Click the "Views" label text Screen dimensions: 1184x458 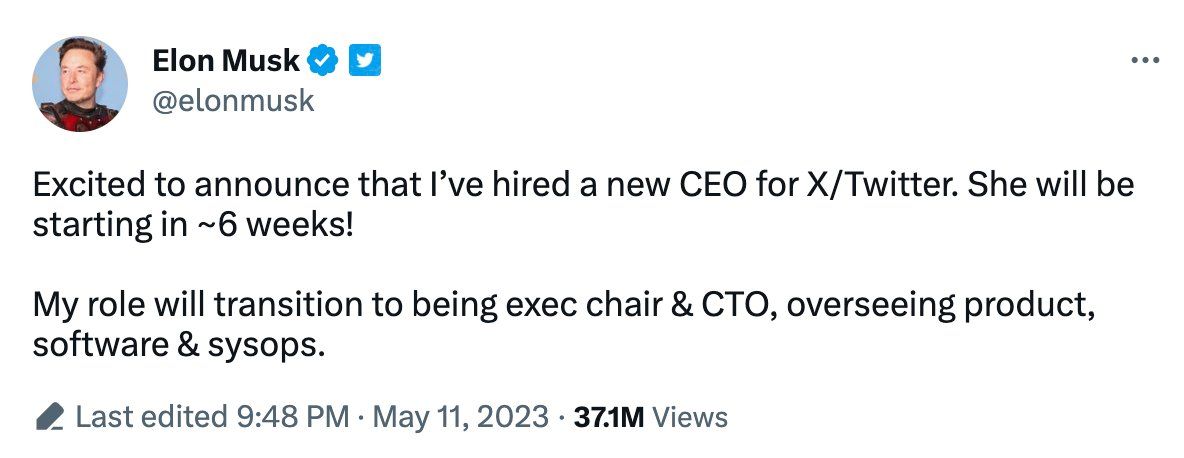689,417
